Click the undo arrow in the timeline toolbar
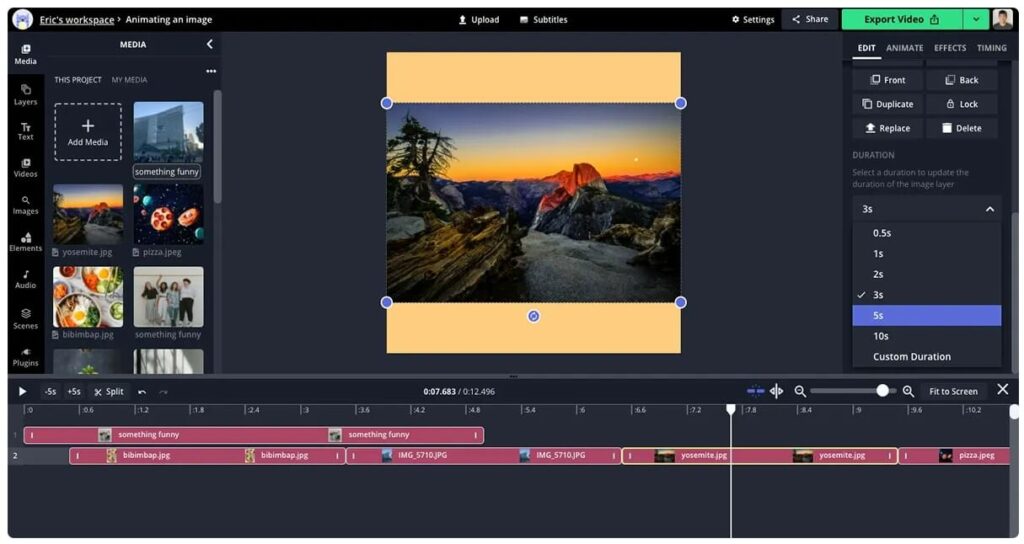This screenshot has height=544, width=1024. 142,391
